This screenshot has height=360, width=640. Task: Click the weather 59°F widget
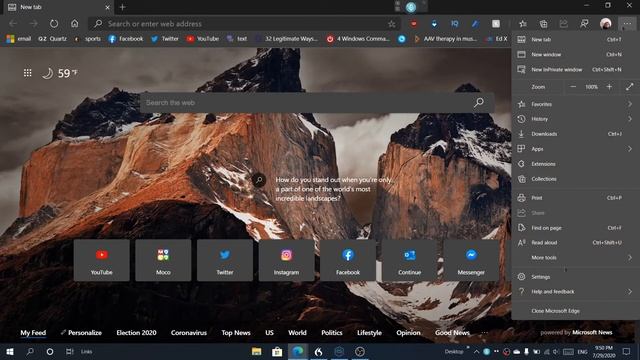(x=60, y=73)
